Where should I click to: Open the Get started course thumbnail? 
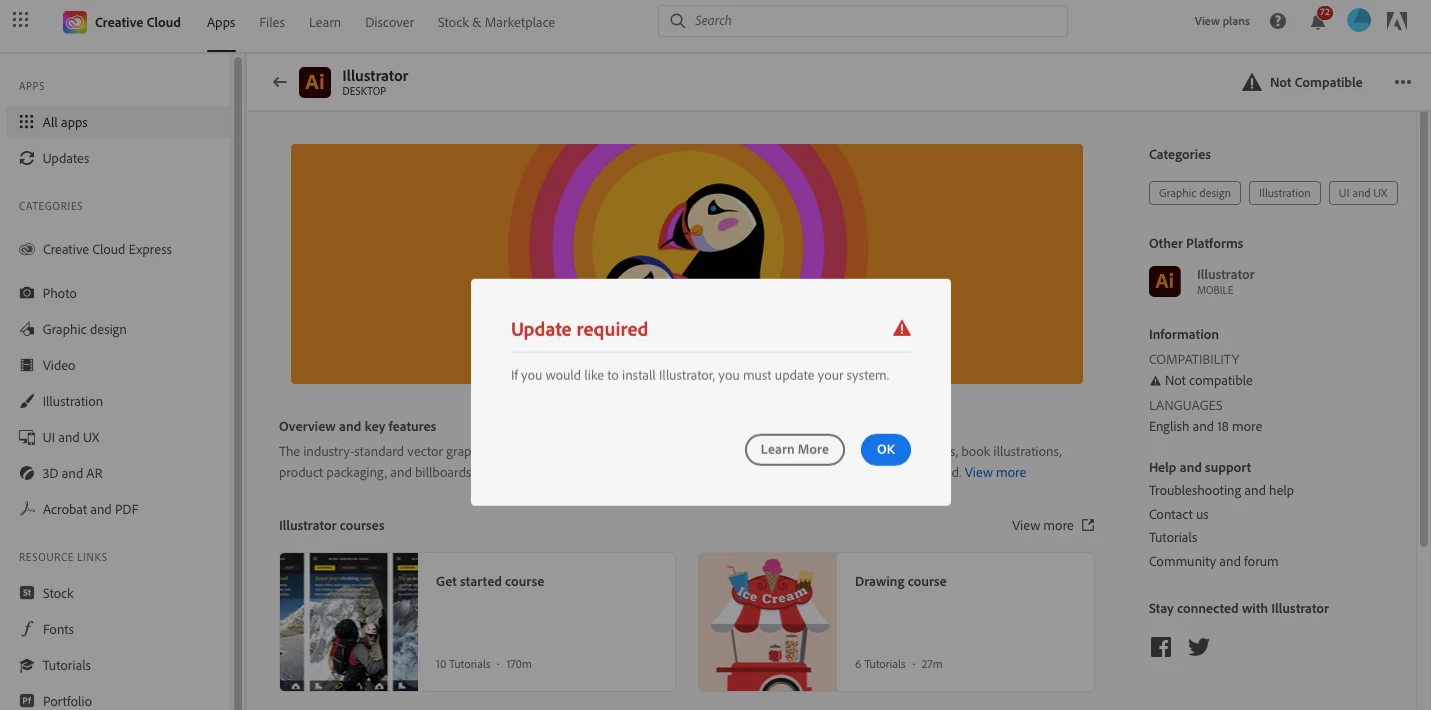coord(349,622)
